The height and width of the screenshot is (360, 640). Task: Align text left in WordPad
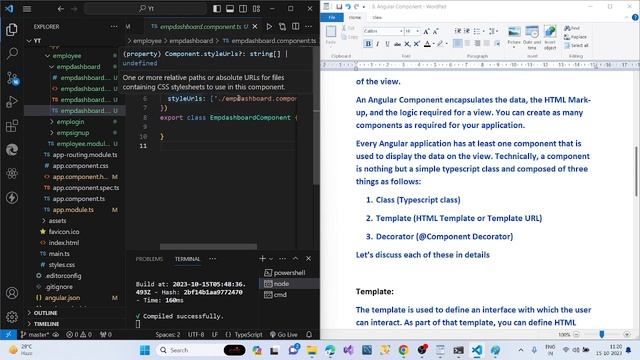click(458, 44)
